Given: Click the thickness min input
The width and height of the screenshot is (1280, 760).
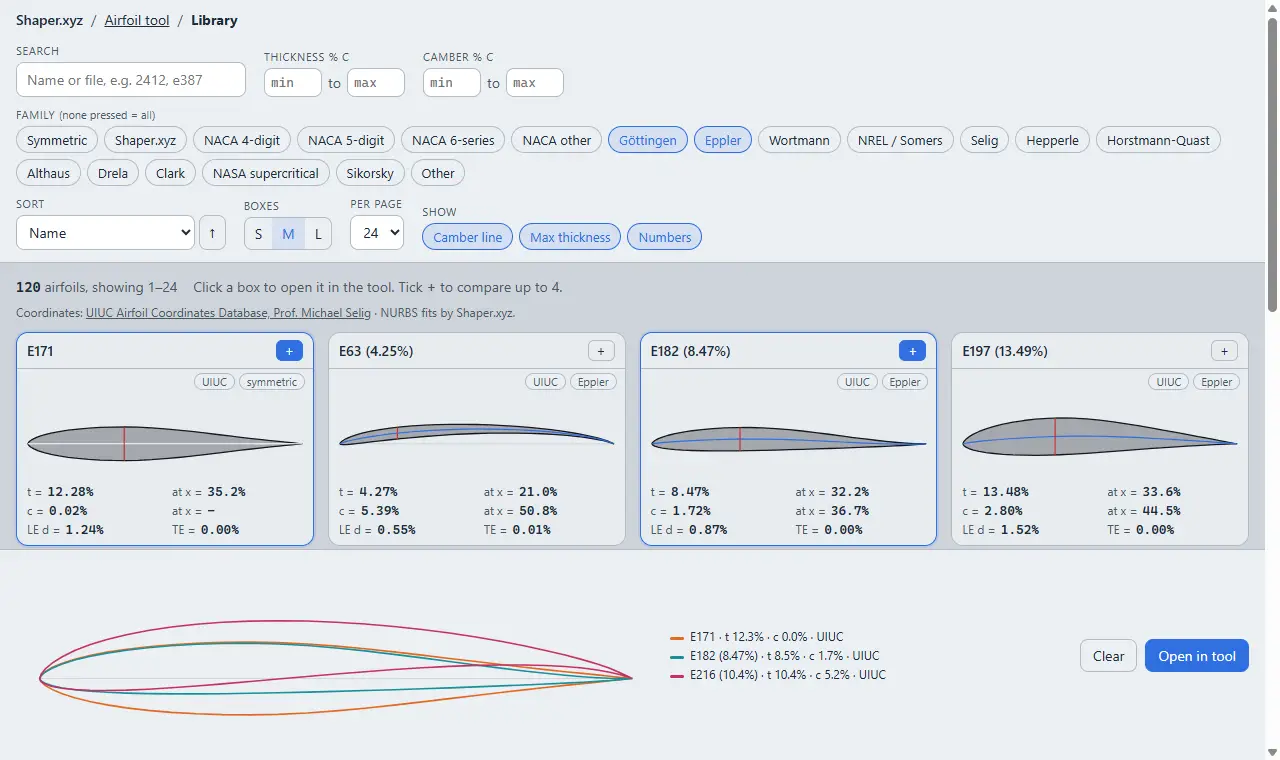Looking at the screenshot, I should click(293, 82).
